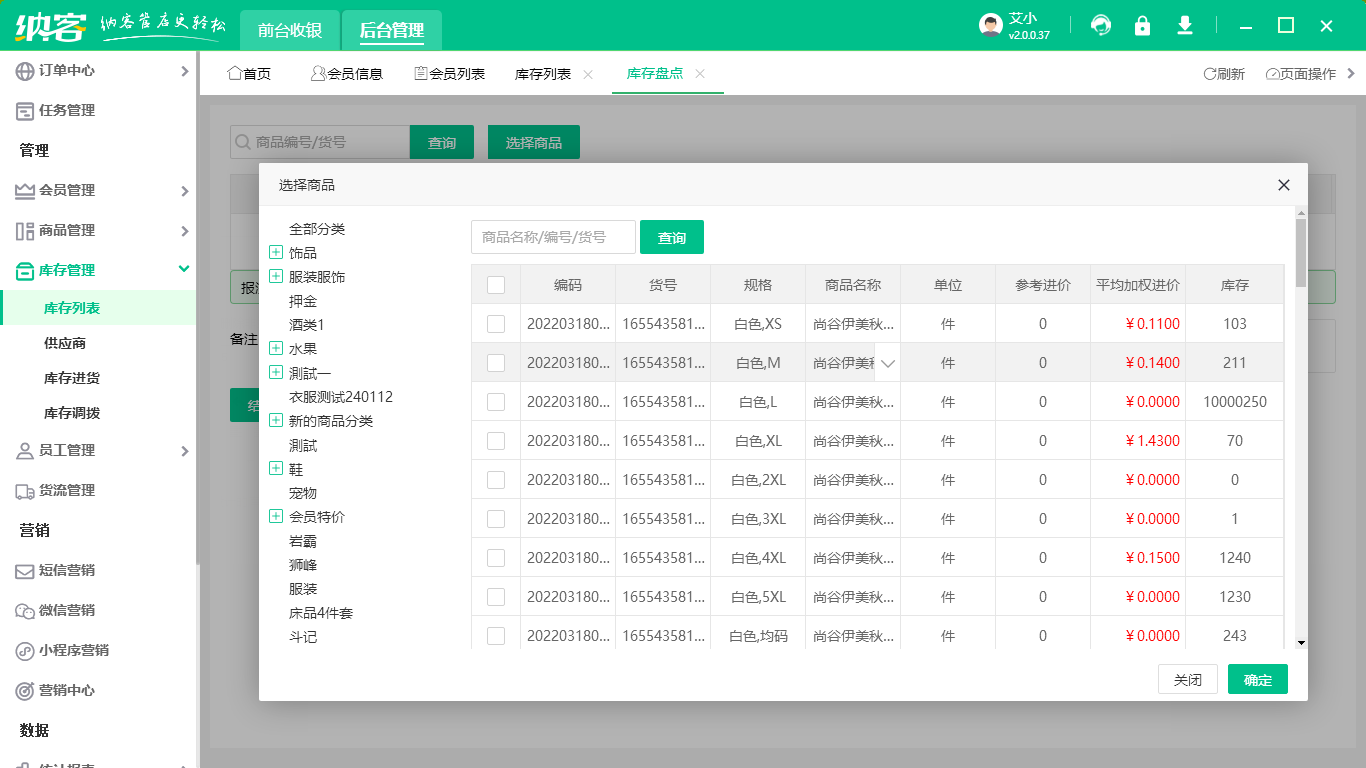The height and width of the screenshot is (768, 1366).
Task: Click the 微信营销 WeChat marketing icon
Action: [x=22, y=610]
